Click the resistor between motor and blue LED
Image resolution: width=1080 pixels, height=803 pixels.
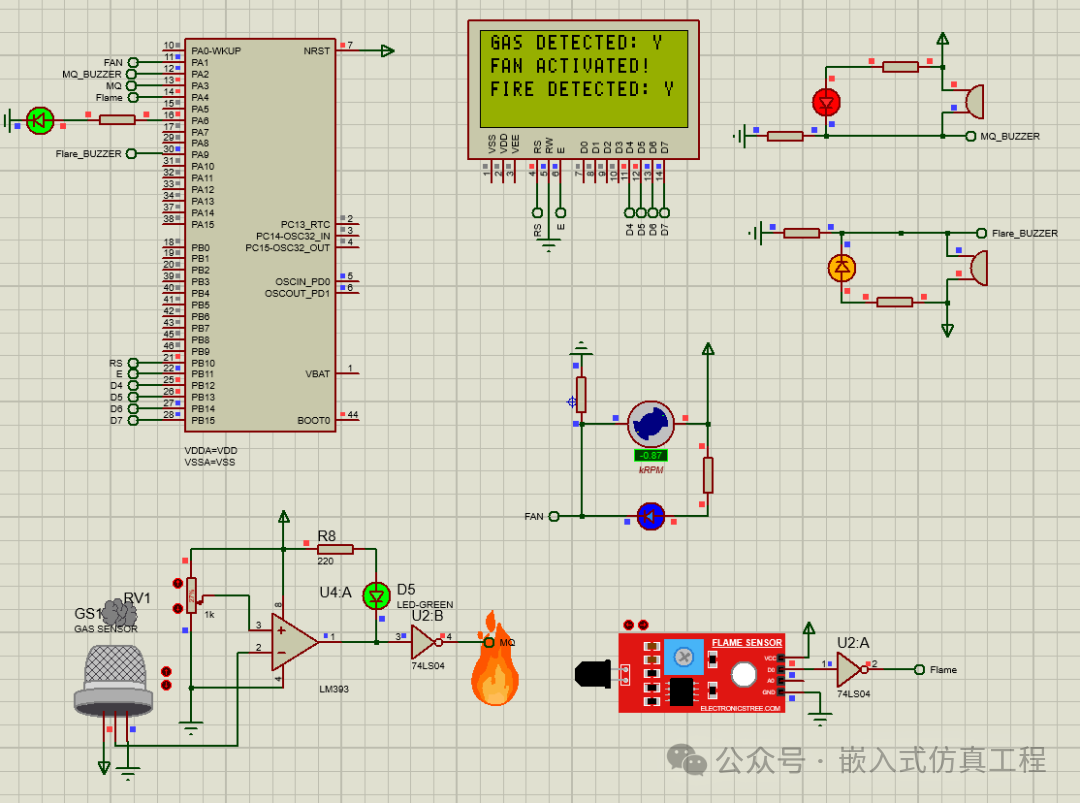tap(708, 475)
